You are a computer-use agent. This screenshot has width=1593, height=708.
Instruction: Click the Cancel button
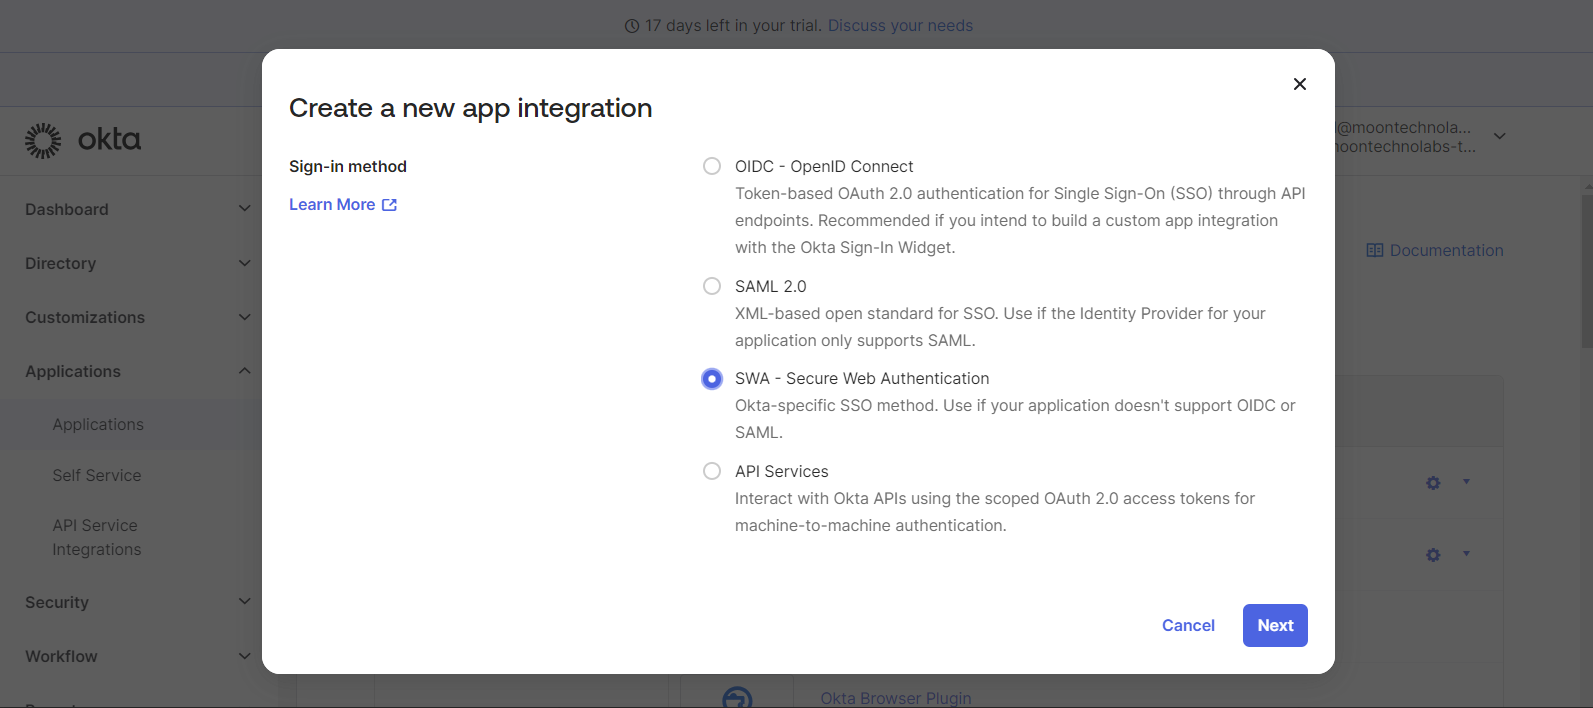coord(1188,625)
